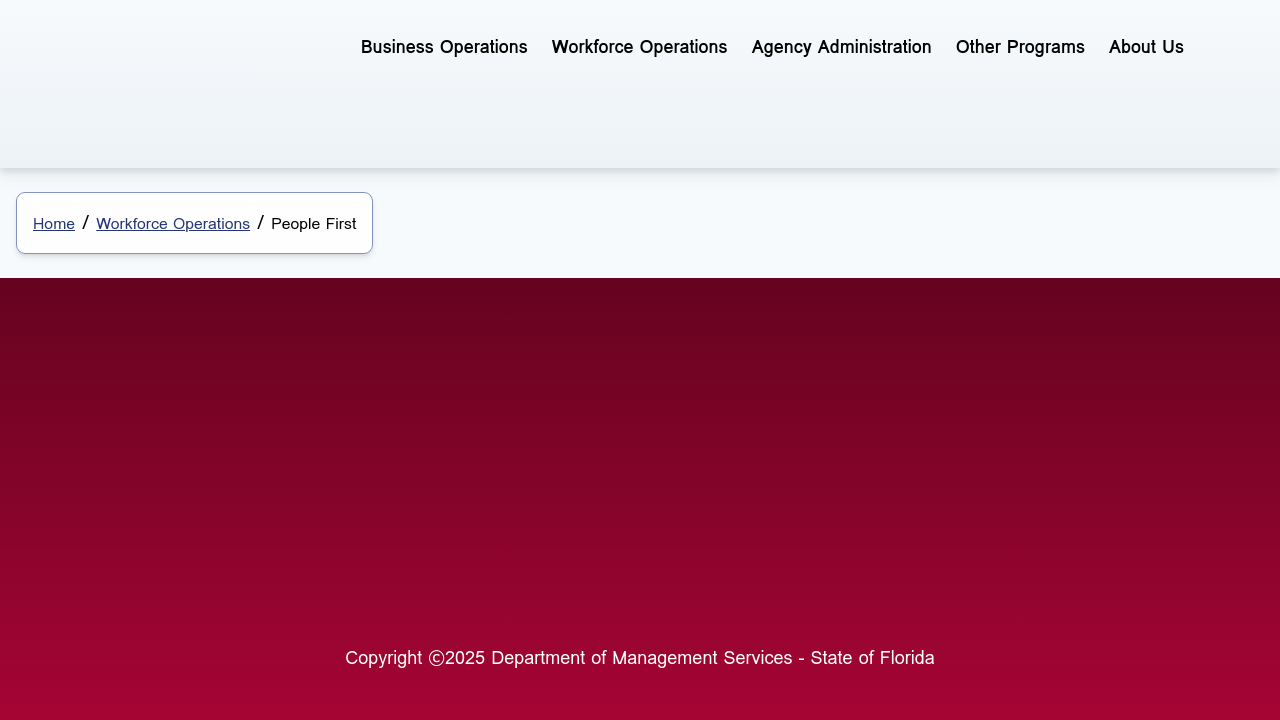The image size is (1280, 720).
Task: Open Workforce Operations in the top navigation
Action: pyautogui.click(x=639, y=47)
